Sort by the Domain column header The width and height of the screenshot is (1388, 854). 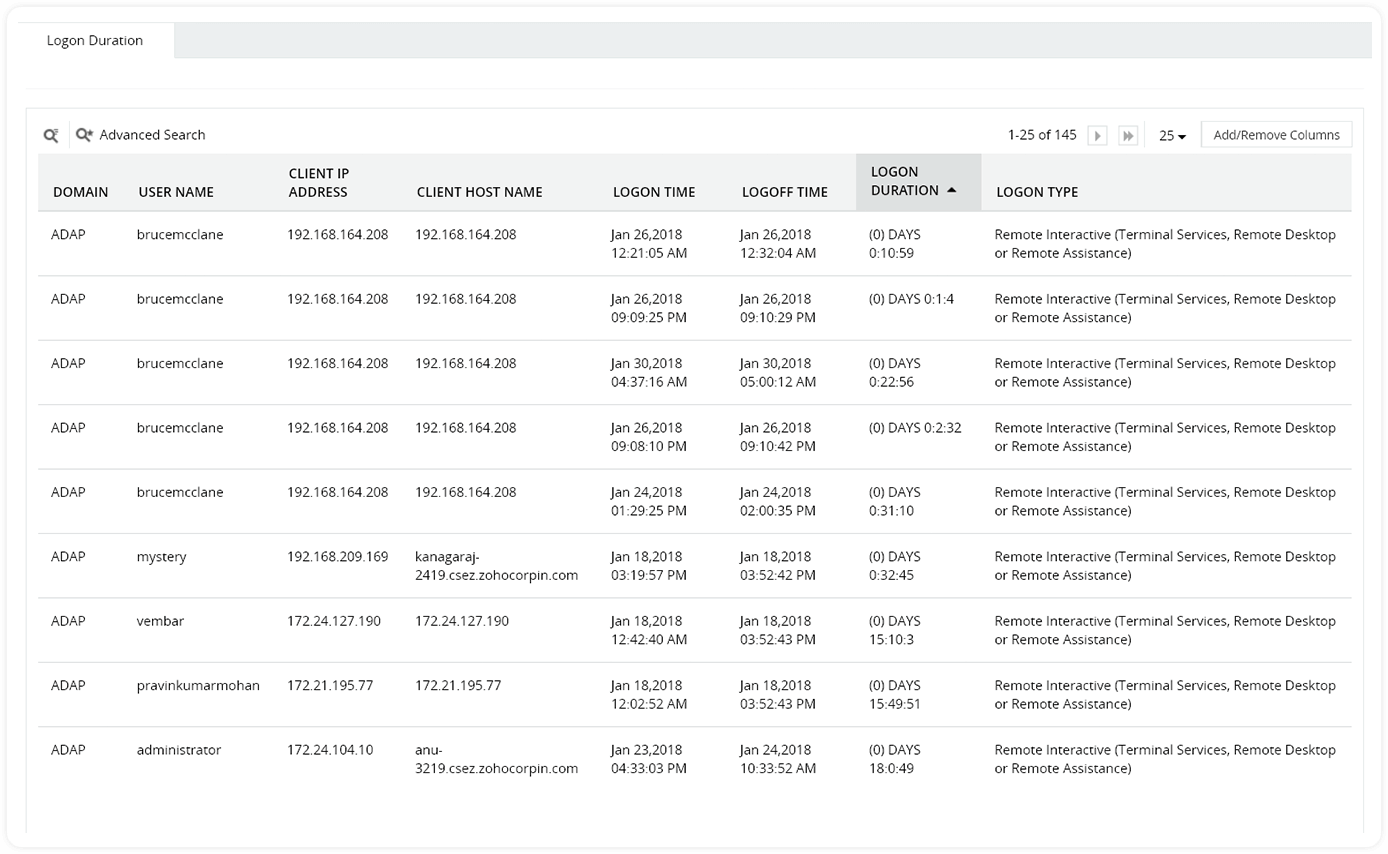pyautogui.click(x=81, y=191)
